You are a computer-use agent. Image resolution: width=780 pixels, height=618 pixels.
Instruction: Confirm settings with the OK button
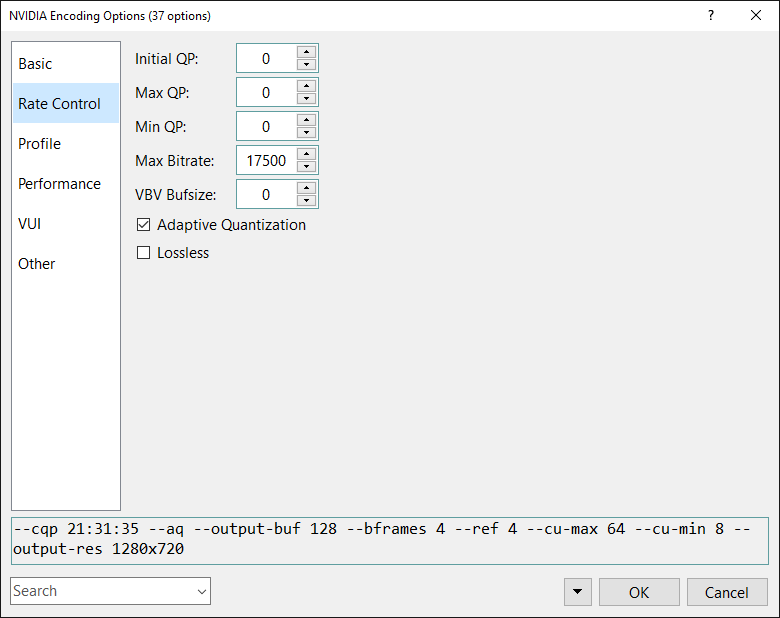pyautogui.click(x=639, y=592)
